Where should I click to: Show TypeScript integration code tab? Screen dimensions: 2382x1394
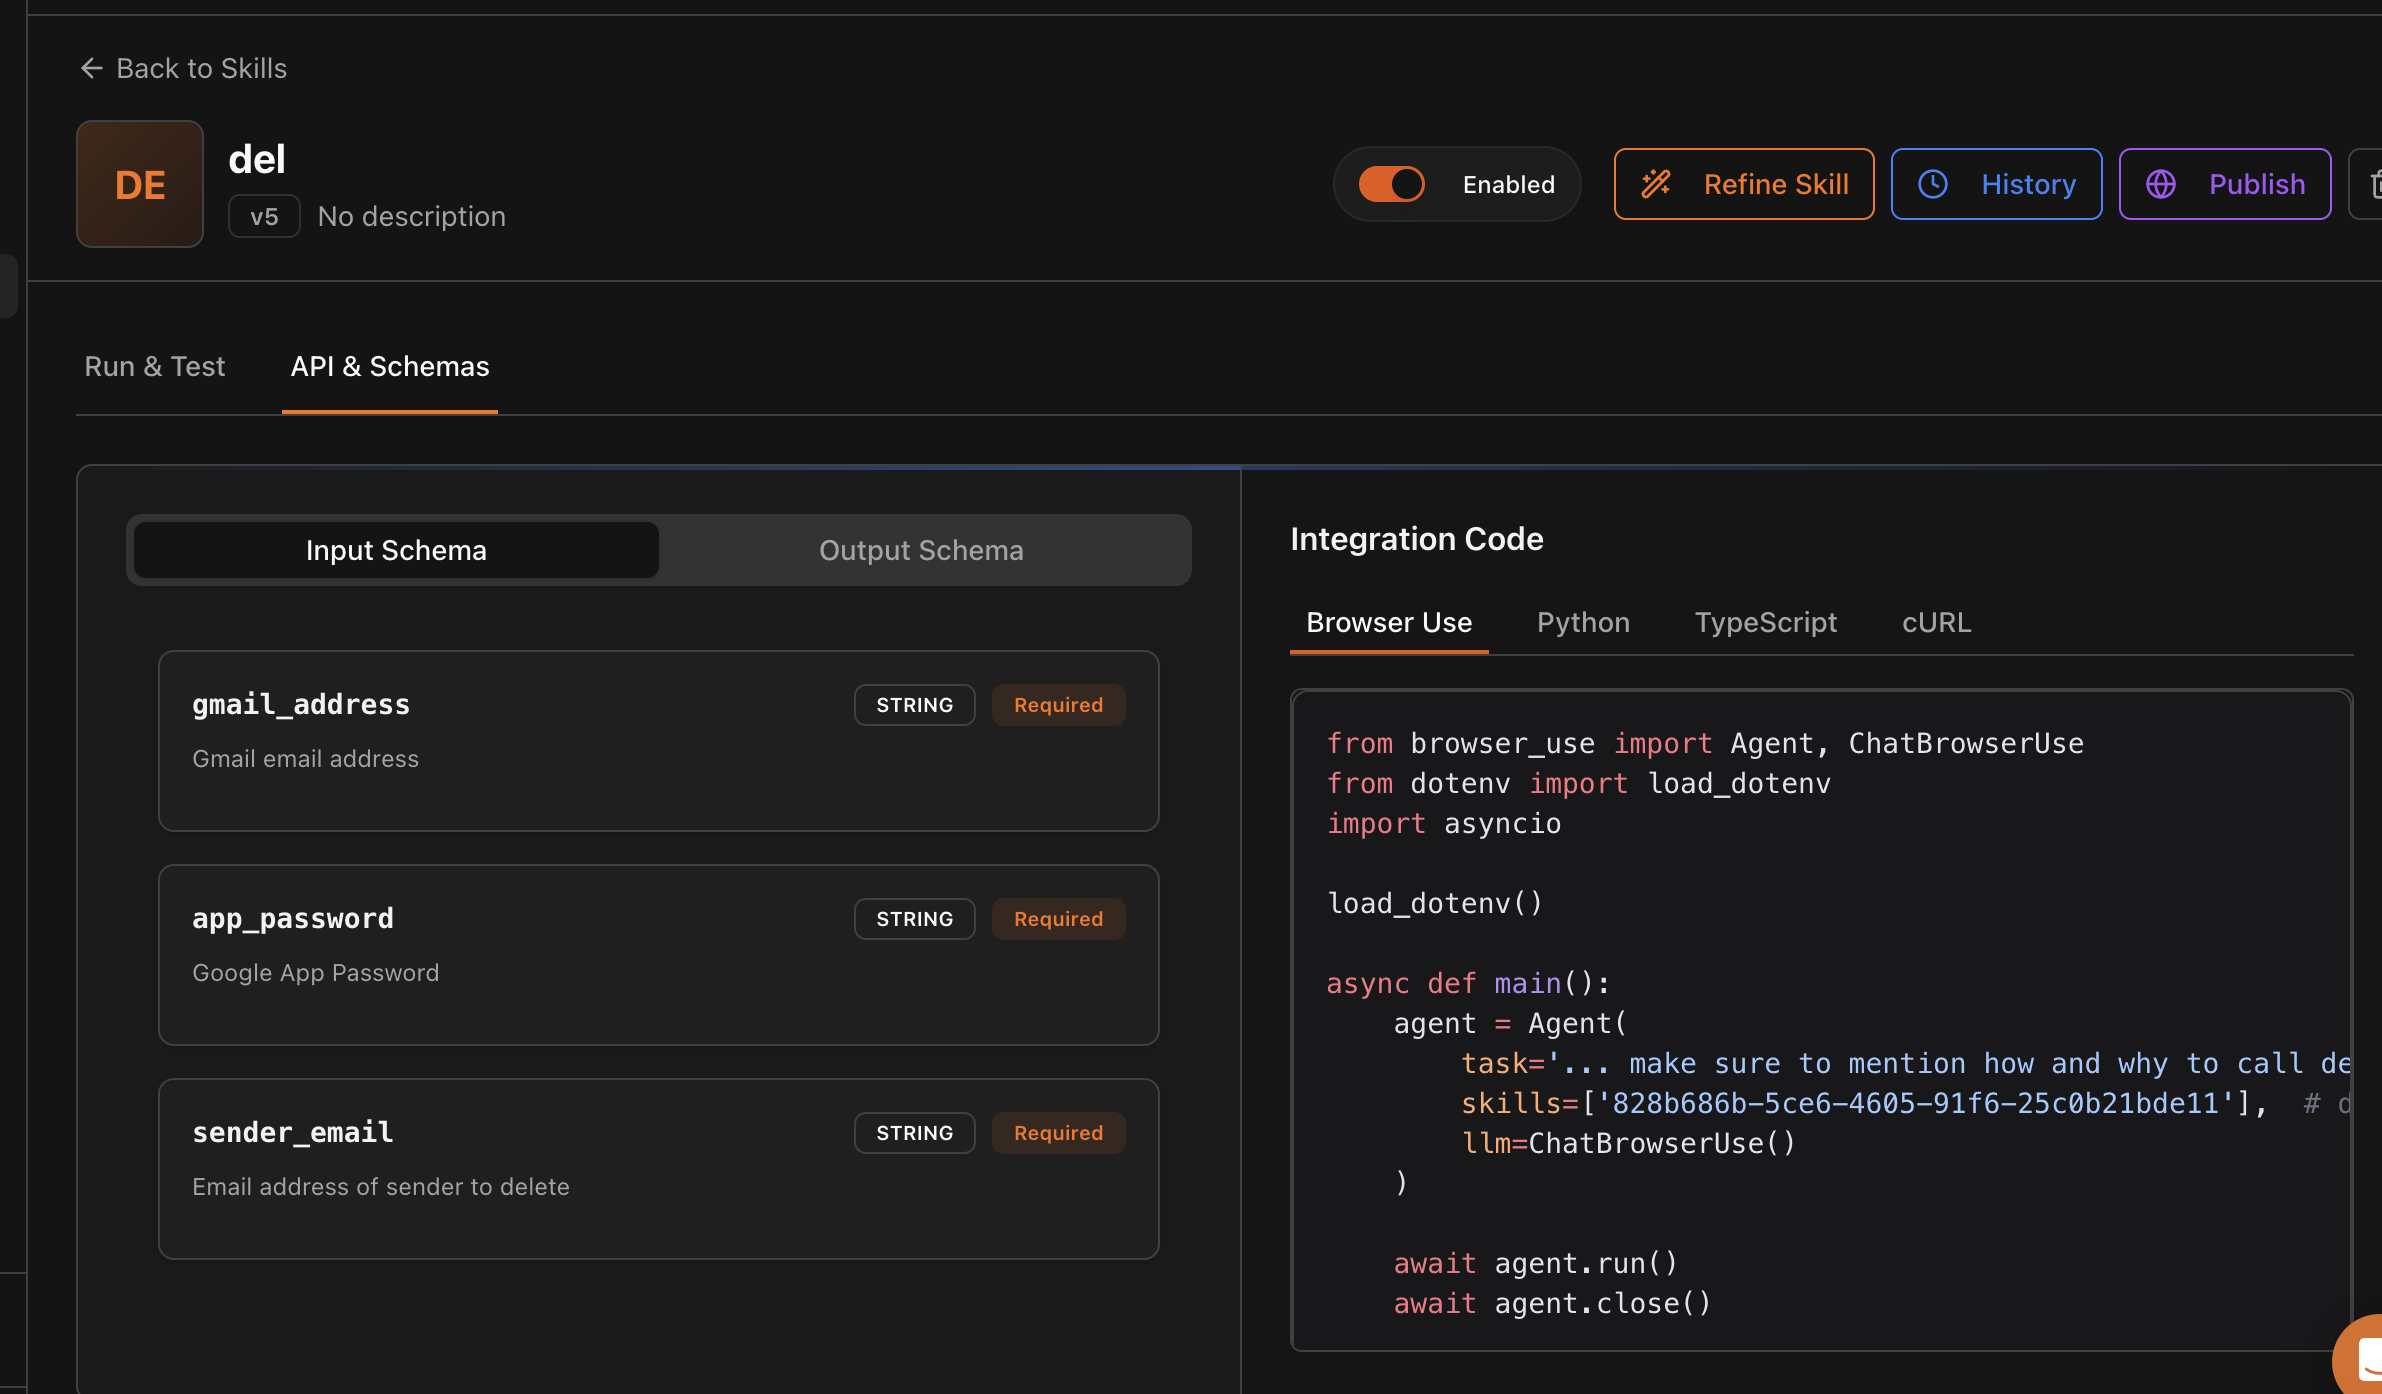click(x=1765, y=622)
